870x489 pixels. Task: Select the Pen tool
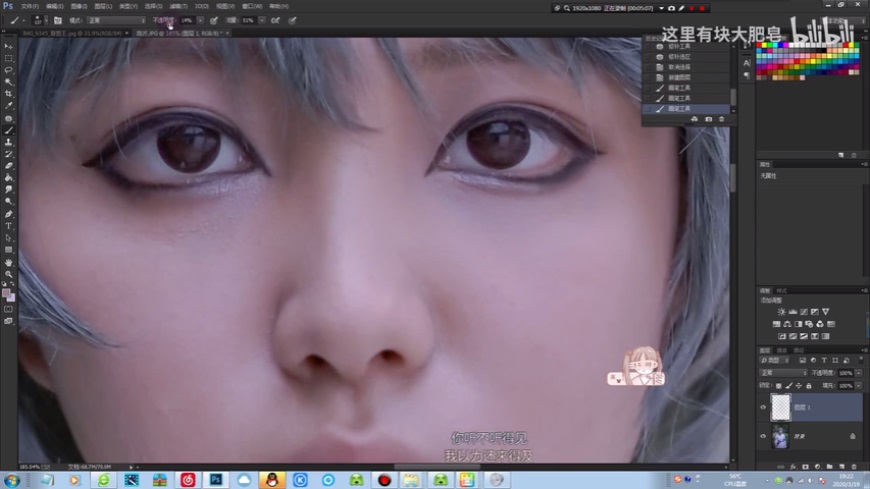coord(9,214)
